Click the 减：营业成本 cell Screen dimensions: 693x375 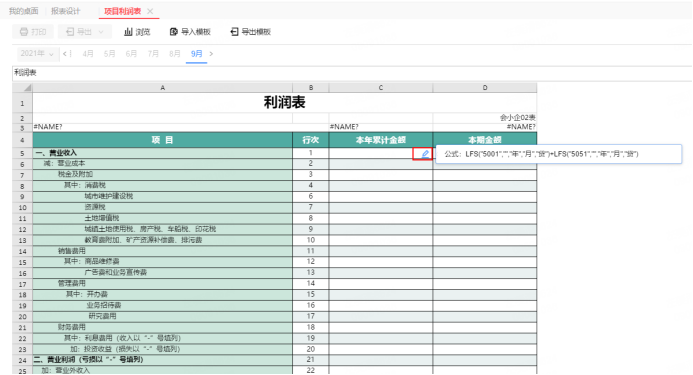pyautogui.click(x=163, y=164)
